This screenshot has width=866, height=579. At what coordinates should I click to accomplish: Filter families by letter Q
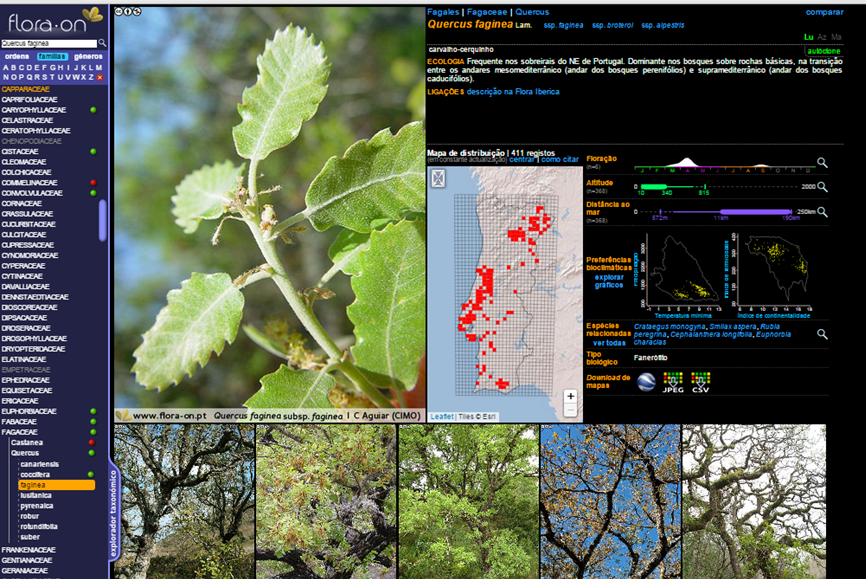click(x=29, y=77)
